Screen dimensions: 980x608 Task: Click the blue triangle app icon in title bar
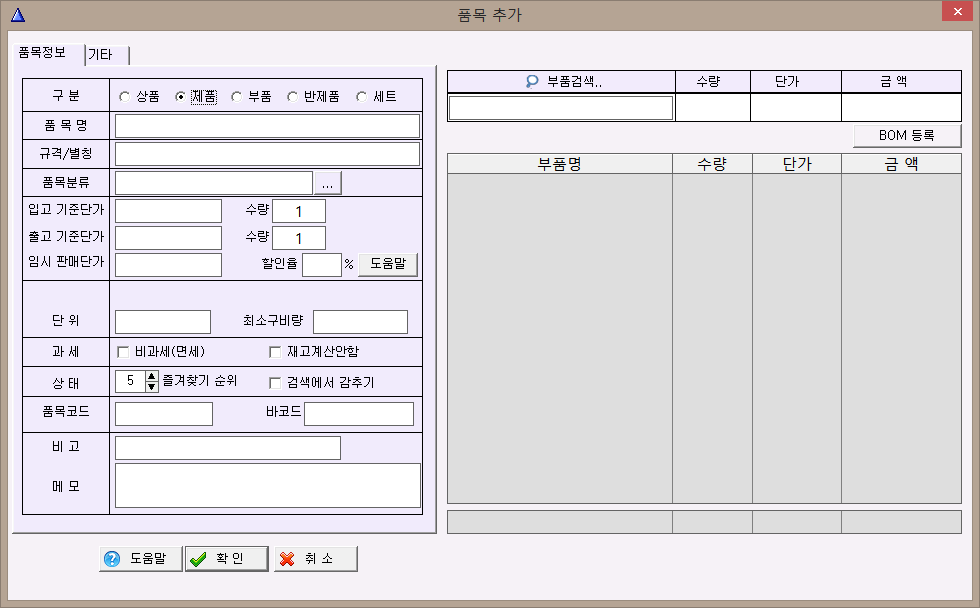click(18, 15)
